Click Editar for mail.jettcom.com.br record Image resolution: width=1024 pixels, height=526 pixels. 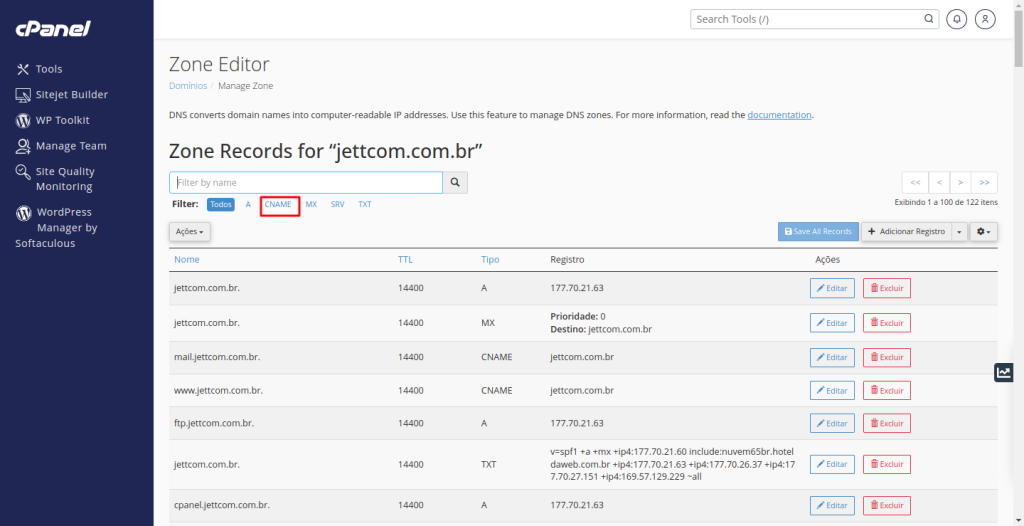point(832,357)
